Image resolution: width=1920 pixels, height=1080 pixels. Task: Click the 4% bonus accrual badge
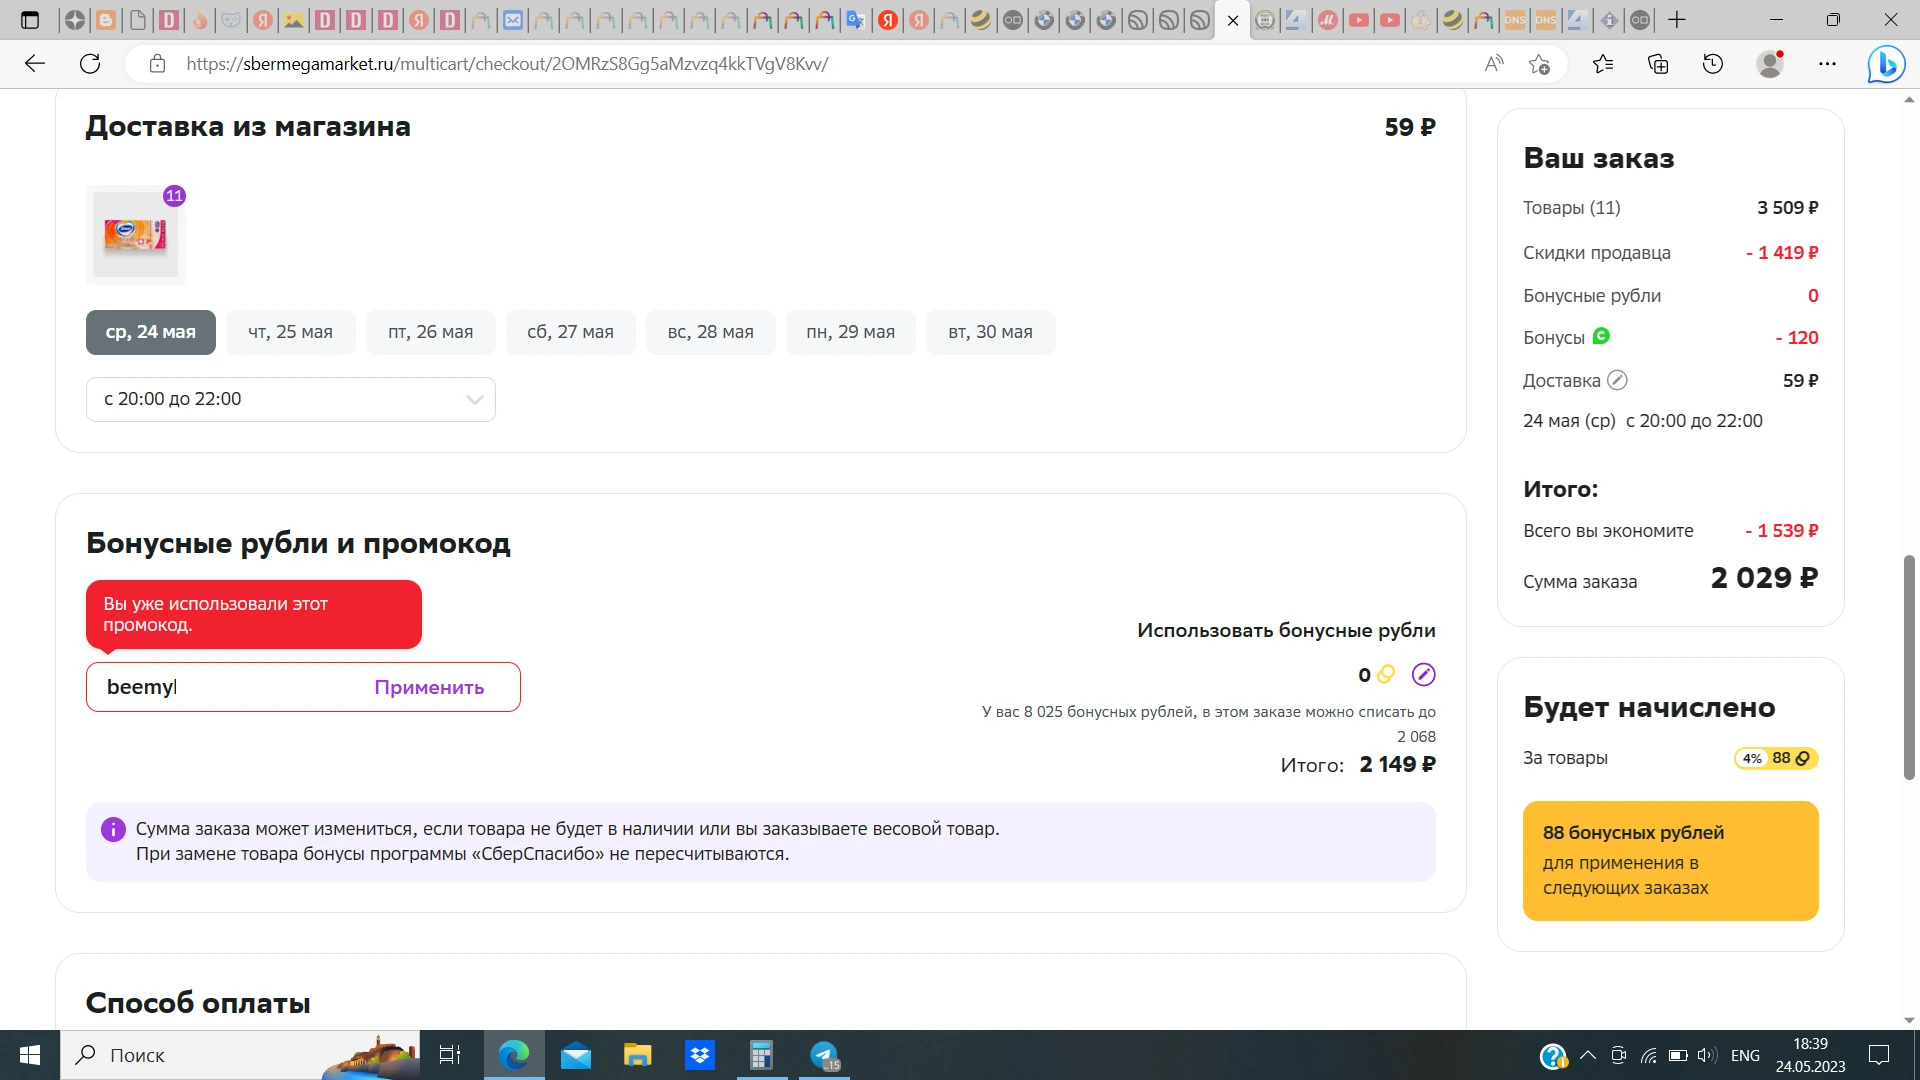[1775, 758]
